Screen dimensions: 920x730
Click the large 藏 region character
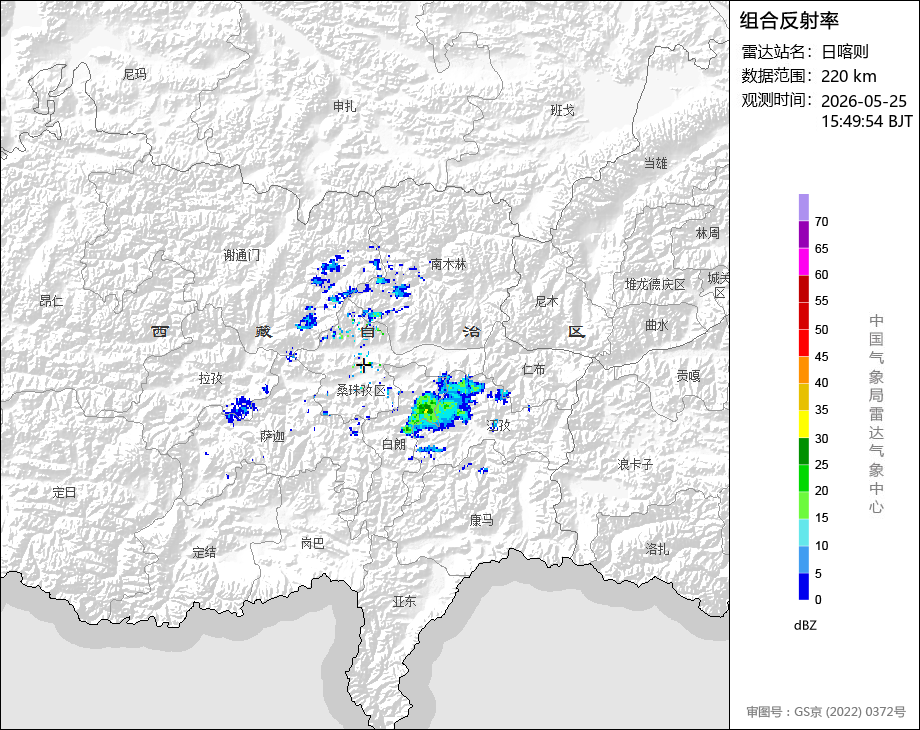tap(263, 332)
